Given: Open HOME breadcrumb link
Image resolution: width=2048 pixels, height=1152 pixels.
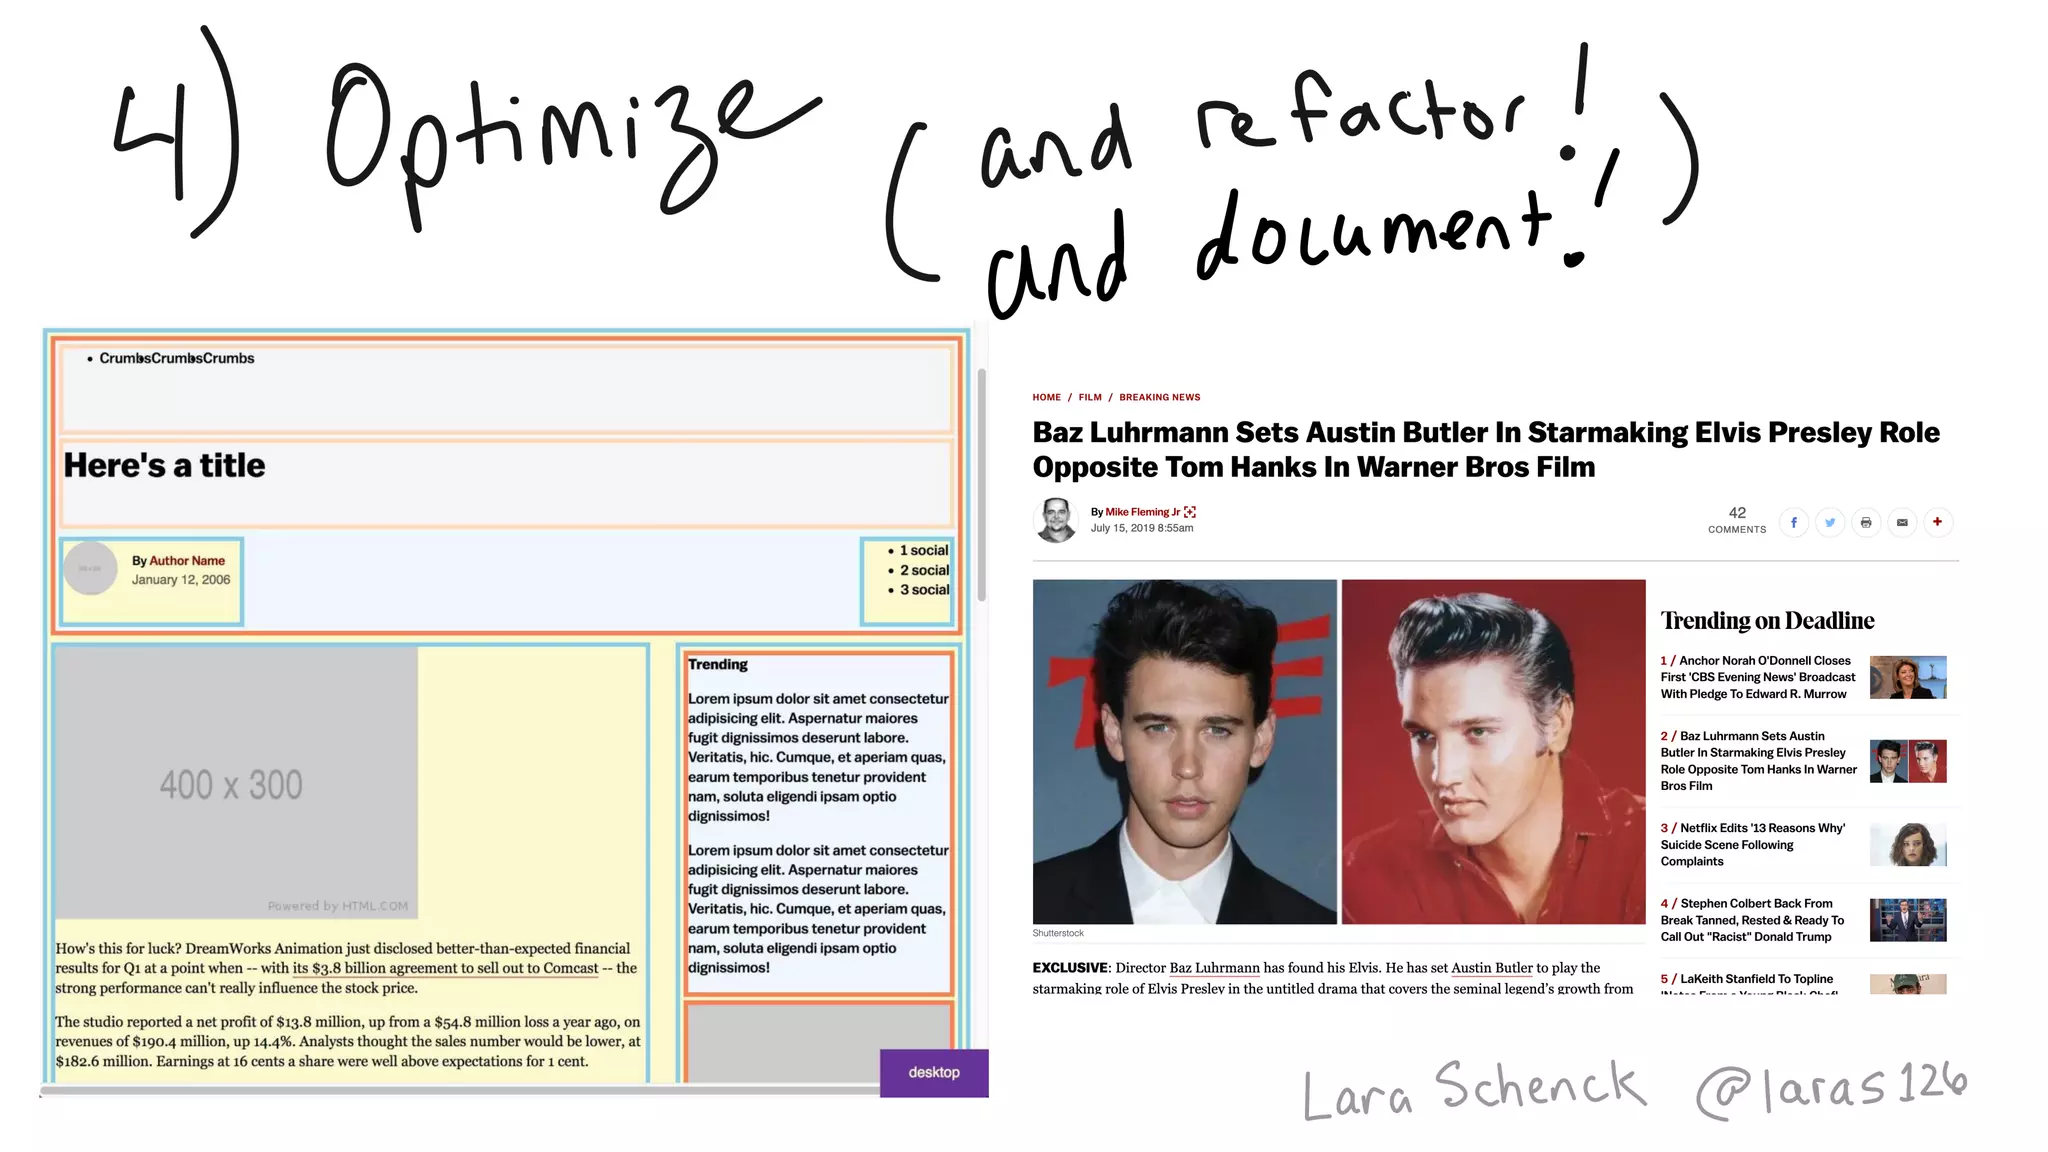Looking at the screenshot, I should pyautogui.click(x=1046, y=397).
